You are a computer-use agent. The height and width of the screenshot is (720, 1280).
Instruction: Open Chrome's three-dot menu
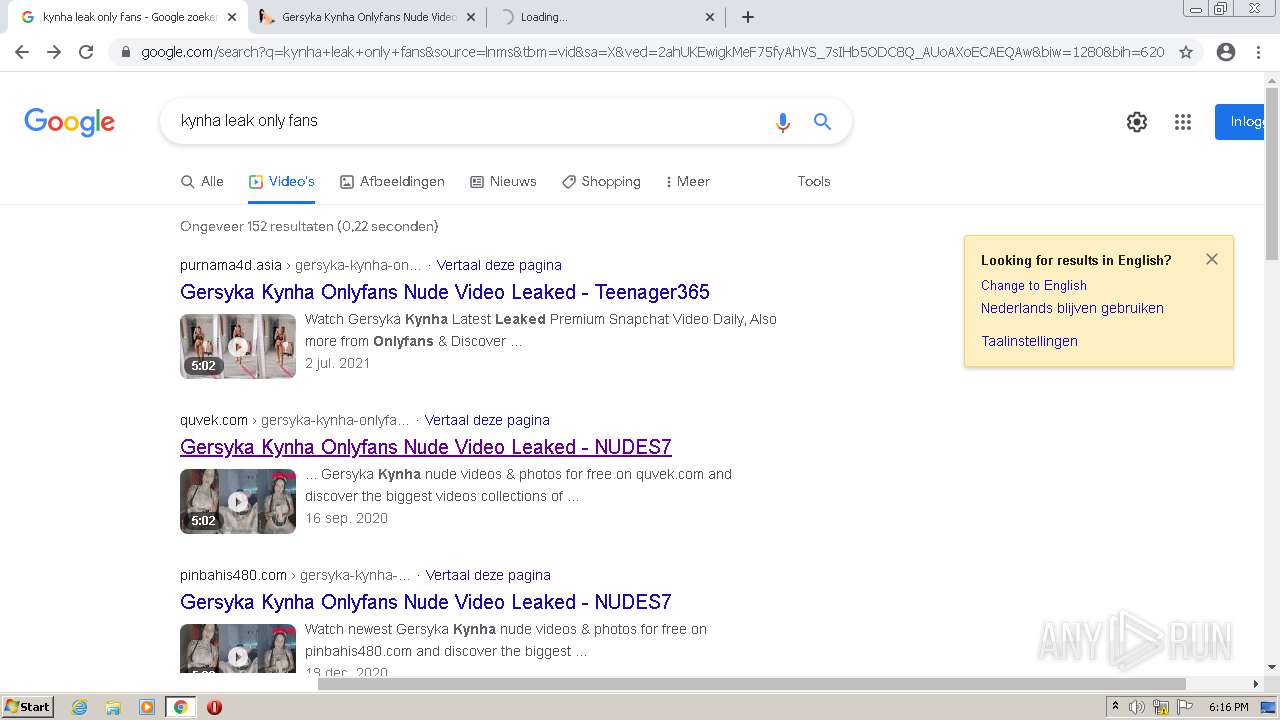pos(1258,52)
